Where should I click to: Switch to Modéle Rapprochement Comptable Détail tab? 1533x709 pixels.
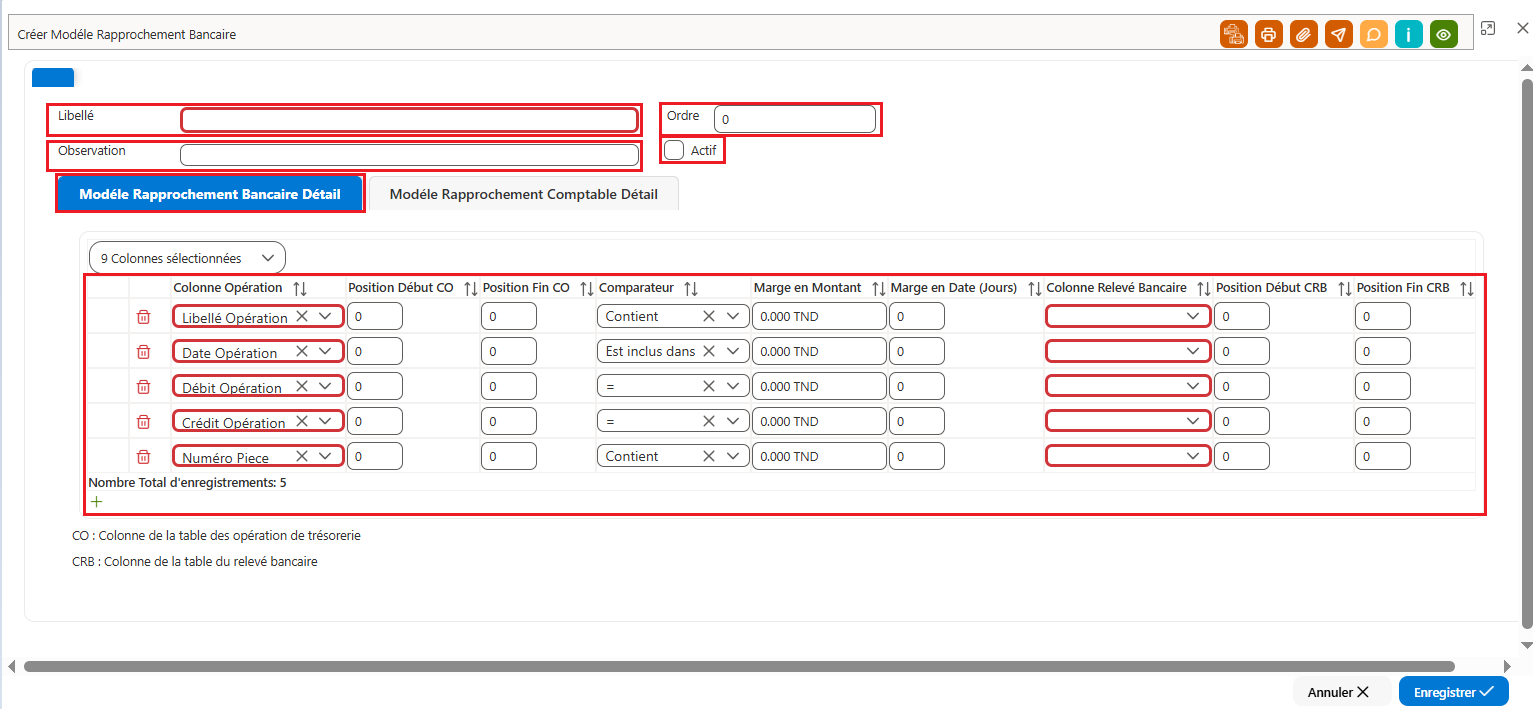(524, 194)
